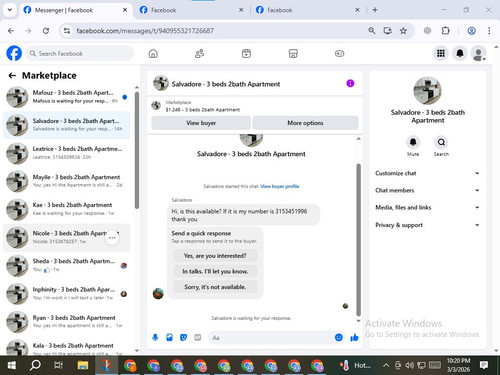Expand Customize chat section

(427, 173)
